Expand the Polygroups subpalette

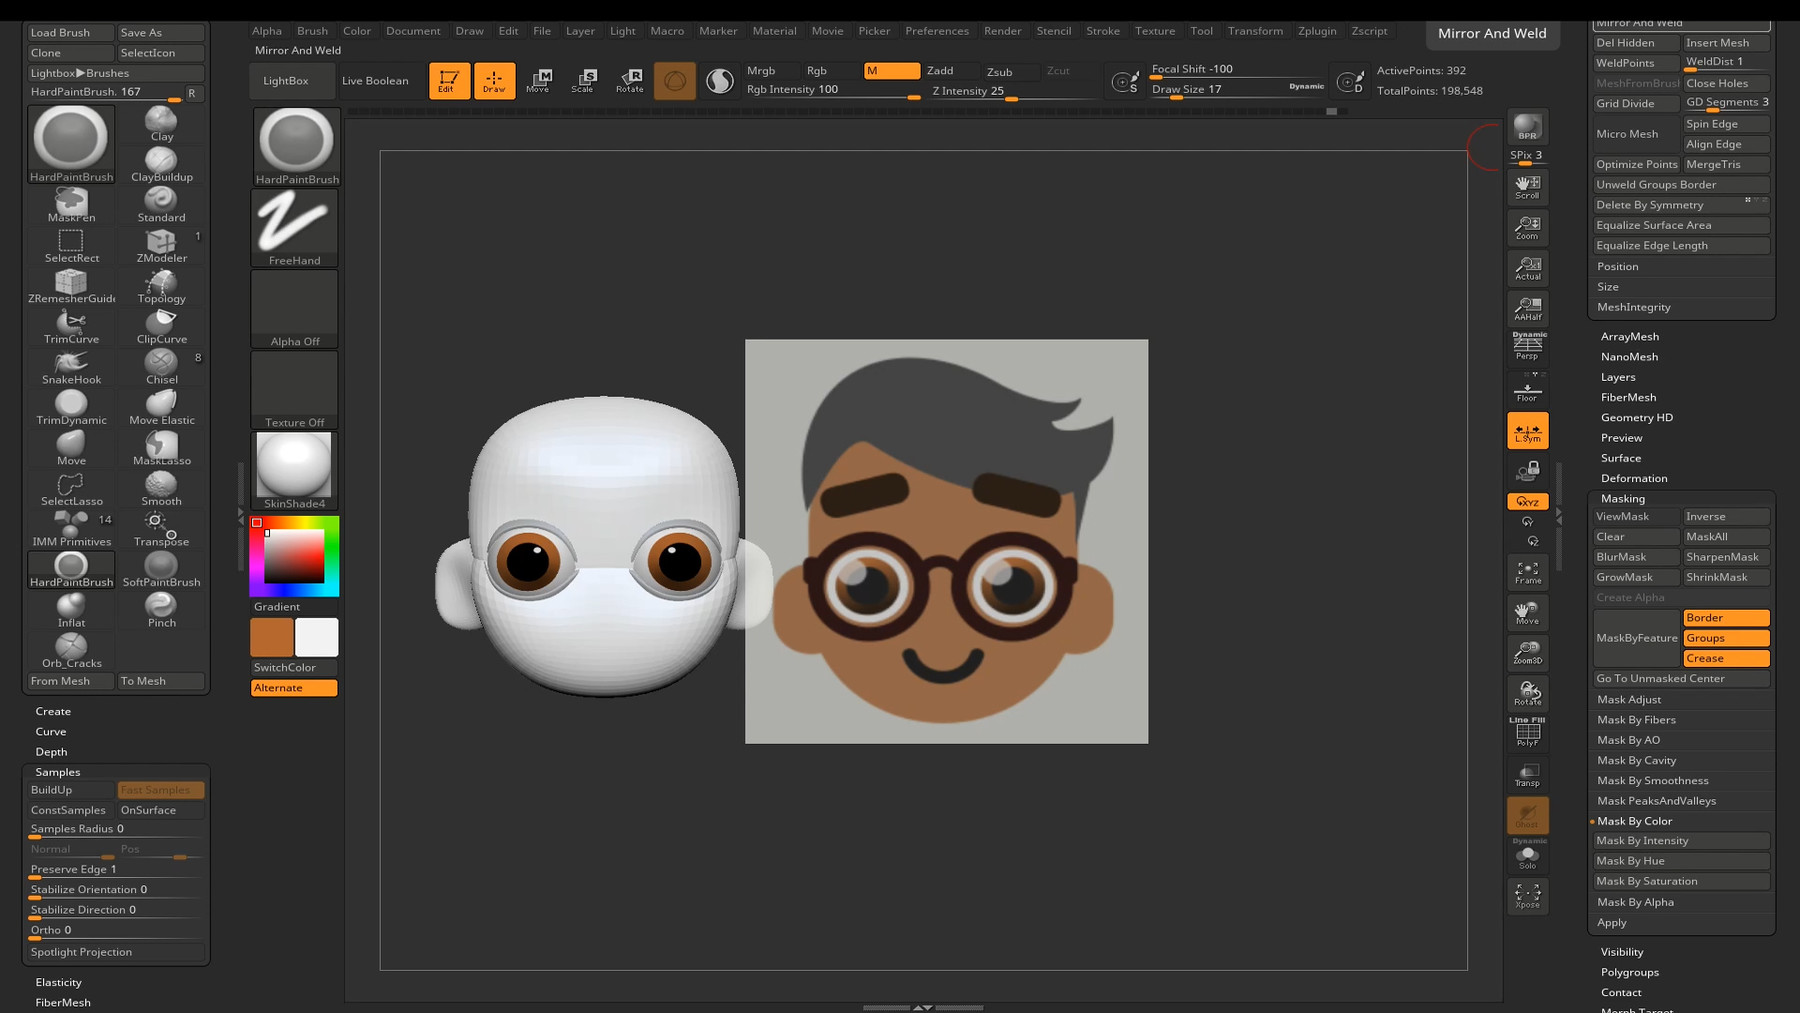[x=1629, y=971]
